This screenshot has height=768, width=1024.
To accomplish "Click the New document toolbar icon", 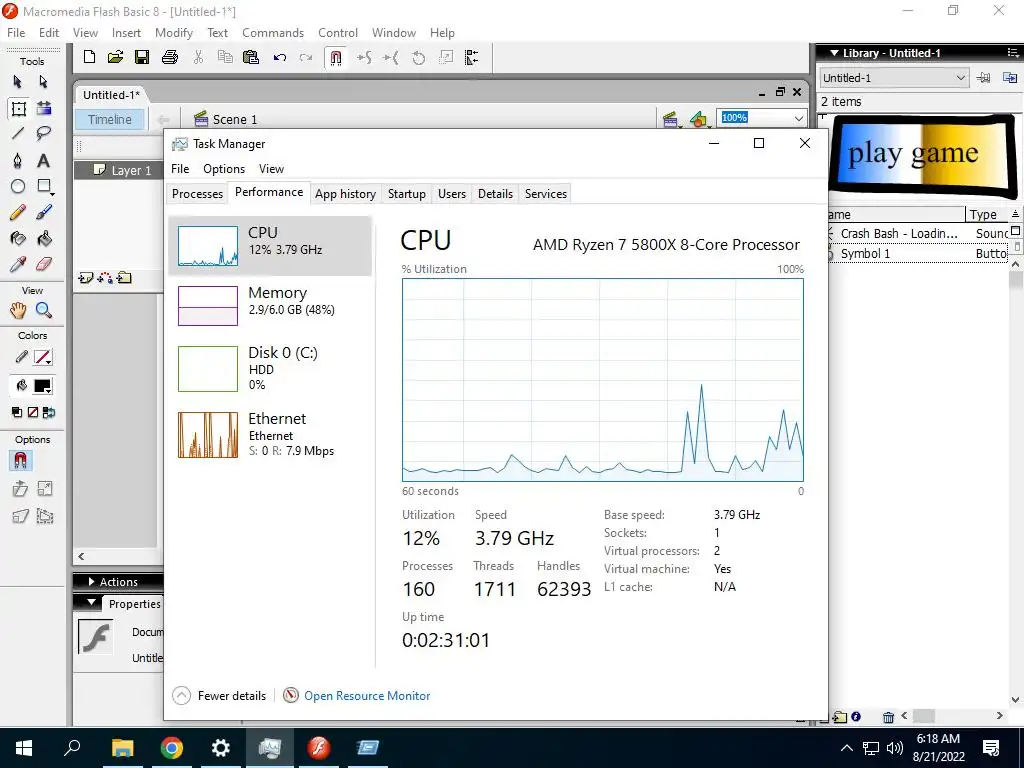I will pyautogui.click(x=89, y=57).
